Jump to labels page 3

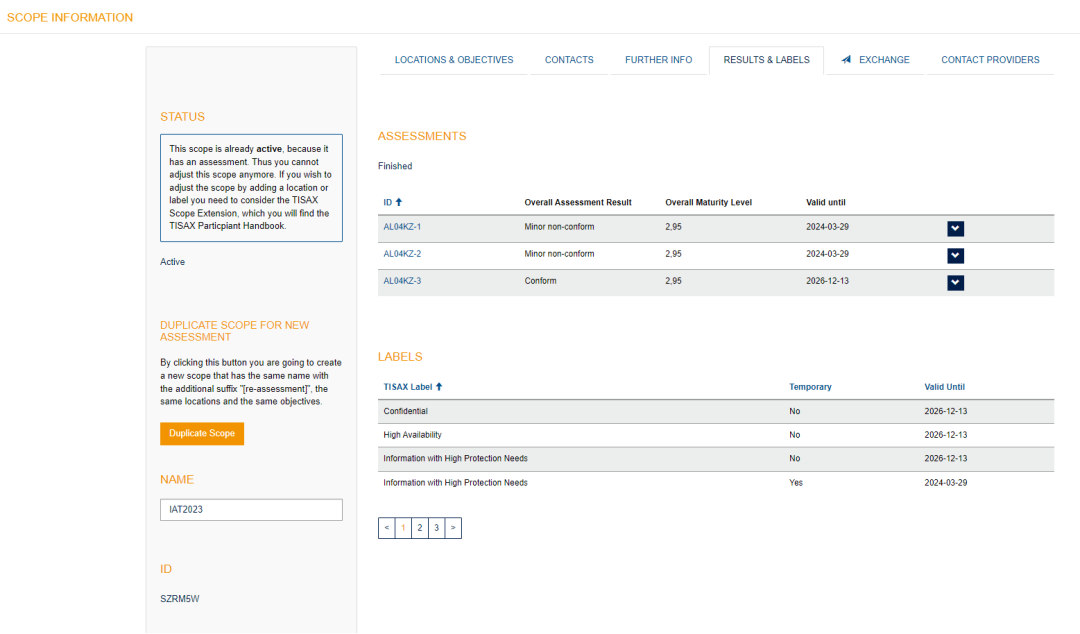[x=437, y=527]
